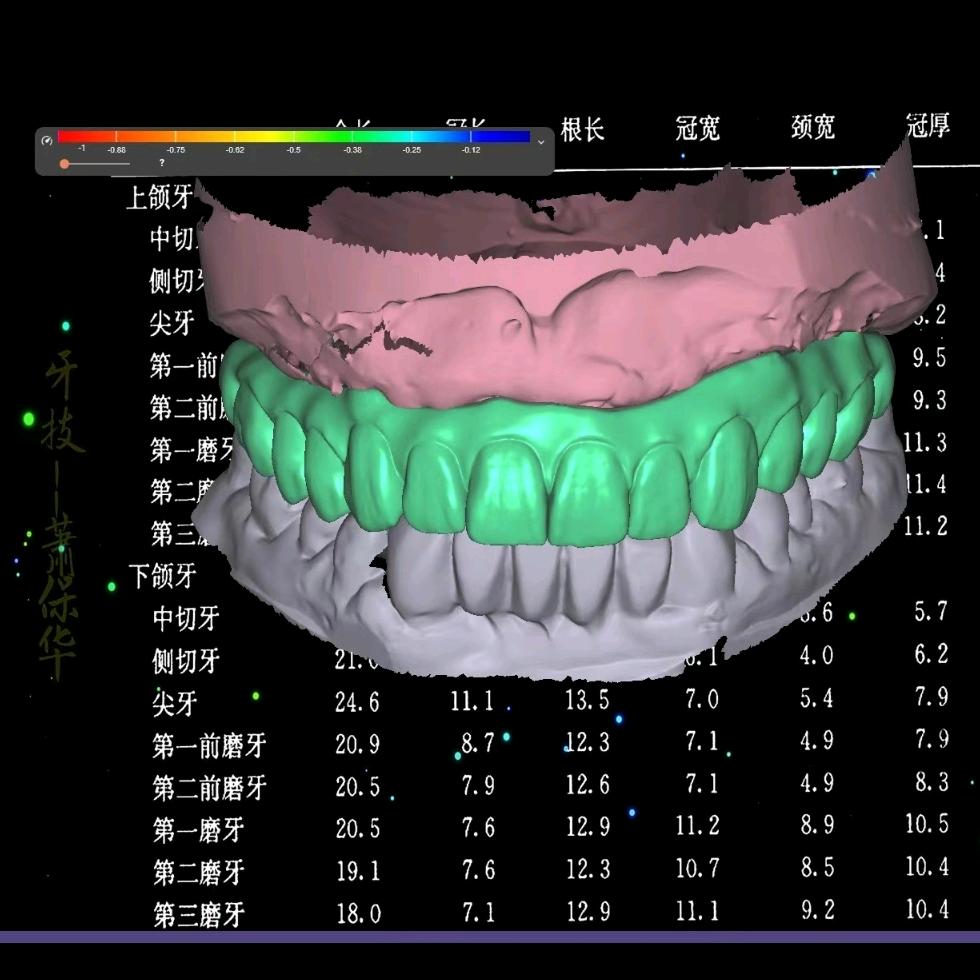Expand the color scale panel chevron

click(x=541, y=142)
